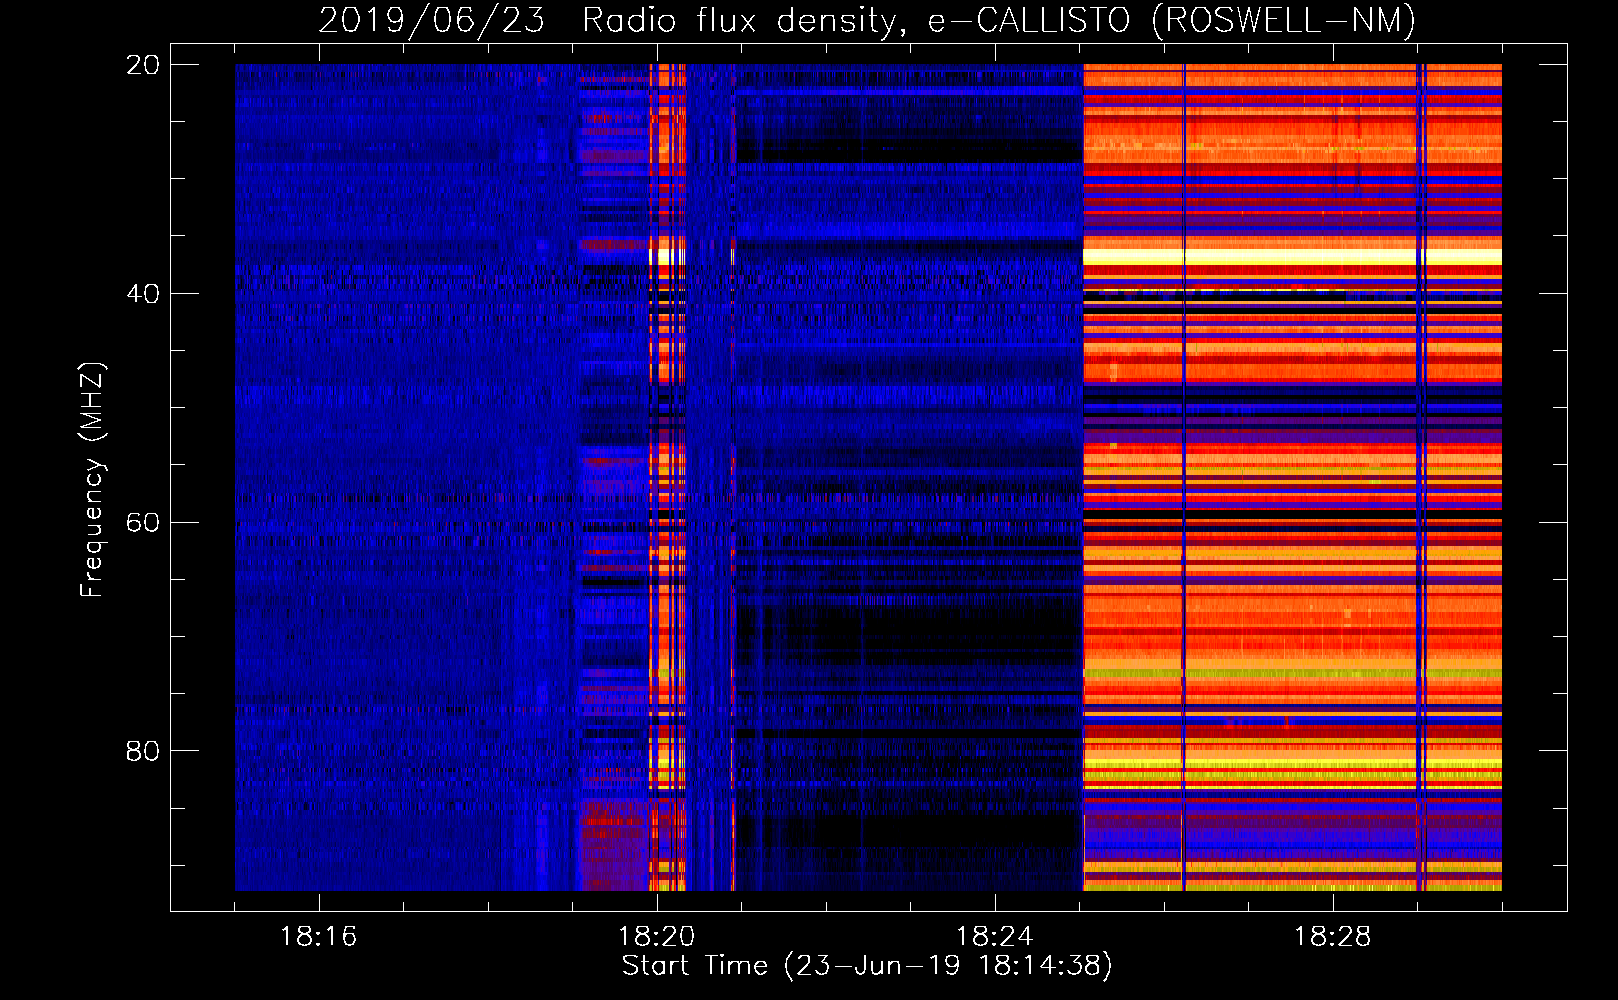This screenshot has width=1618, height=1000.
Task: Click the 18:16 time tick label
Action: [319, 937]
